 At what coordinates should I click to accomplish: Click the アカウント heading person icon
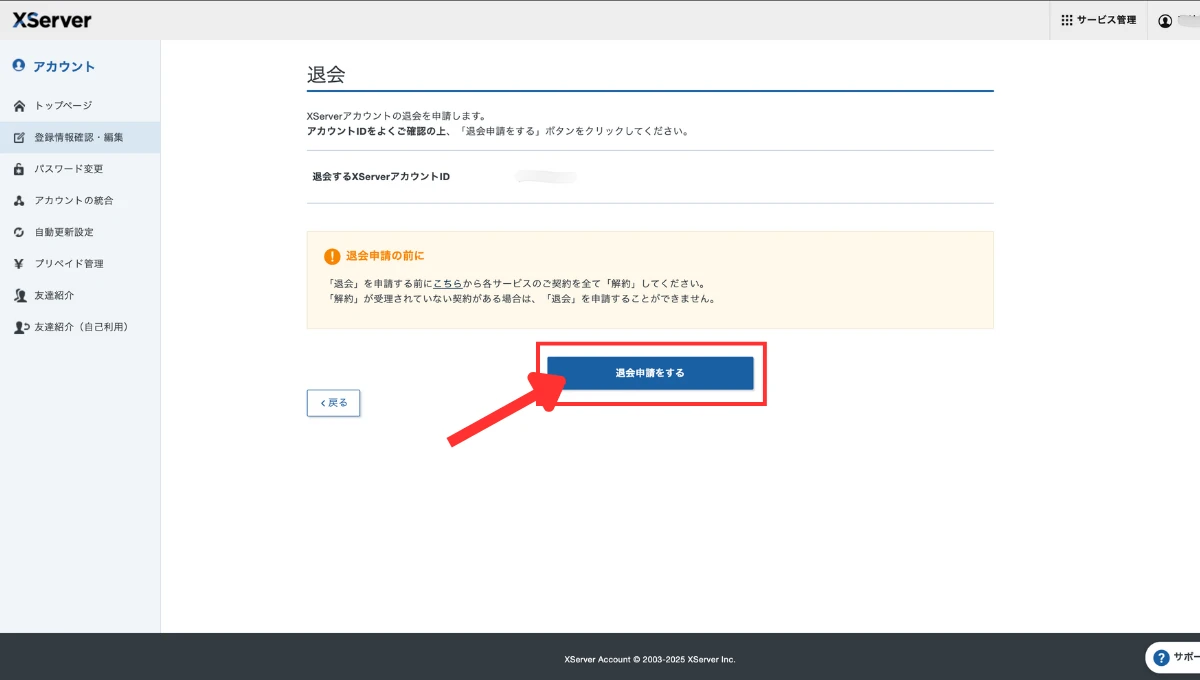pyautogui.click(x=19, y=66)
